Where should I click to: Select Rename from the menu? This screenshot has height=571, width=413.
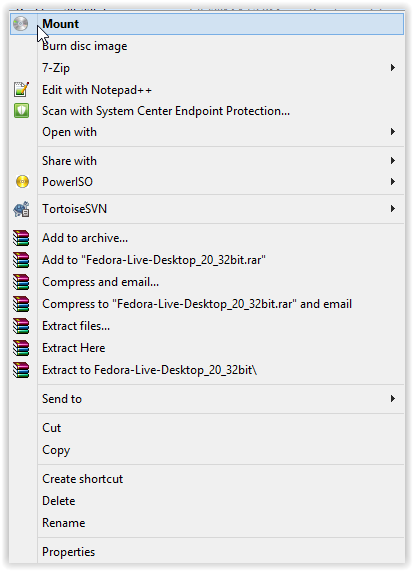point(207,523)
